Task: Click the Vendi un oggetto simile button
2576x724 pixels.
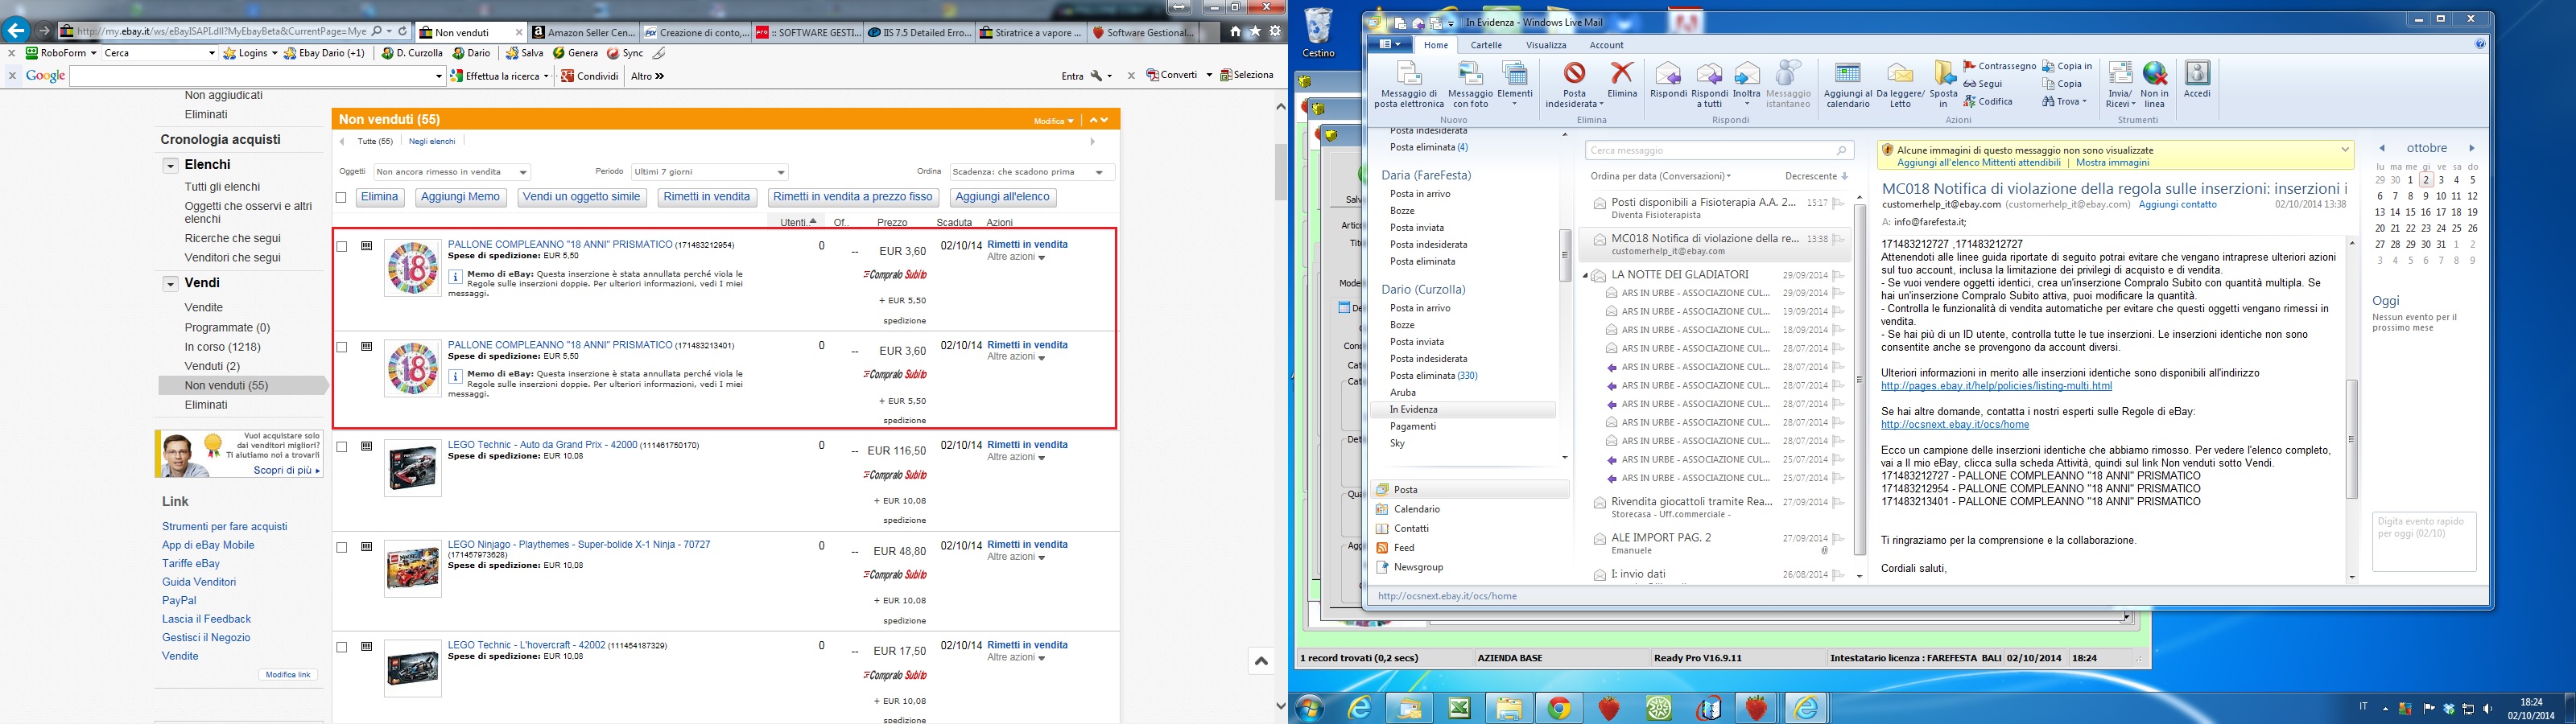Action: [582, 198]
